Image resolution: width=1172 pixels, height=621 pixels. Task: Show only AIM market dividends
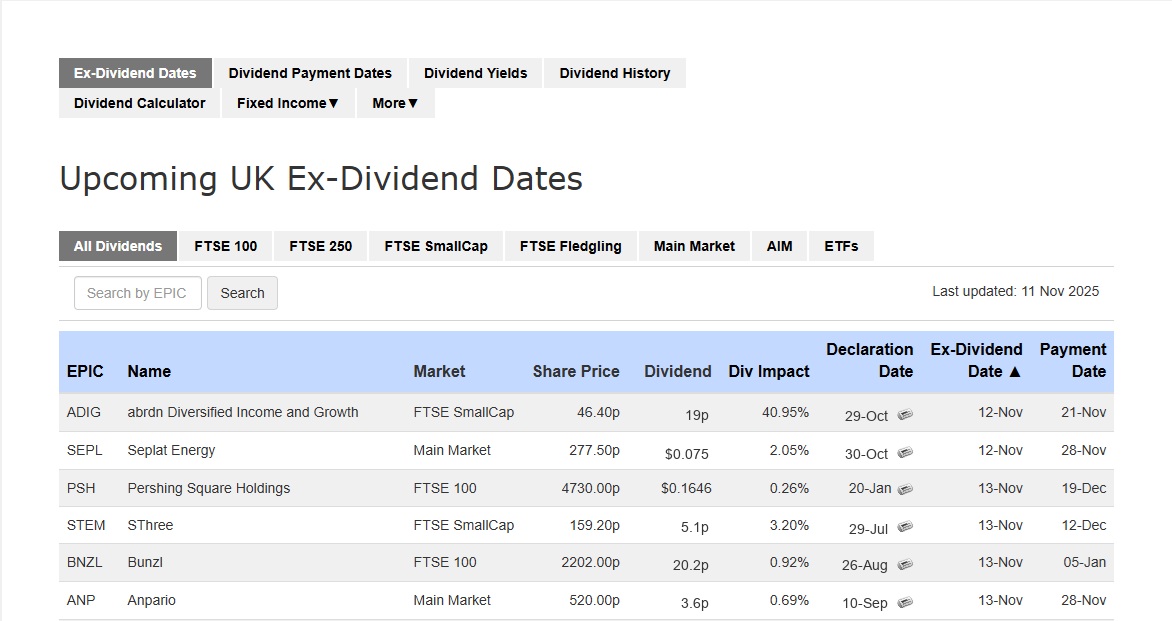779,246
